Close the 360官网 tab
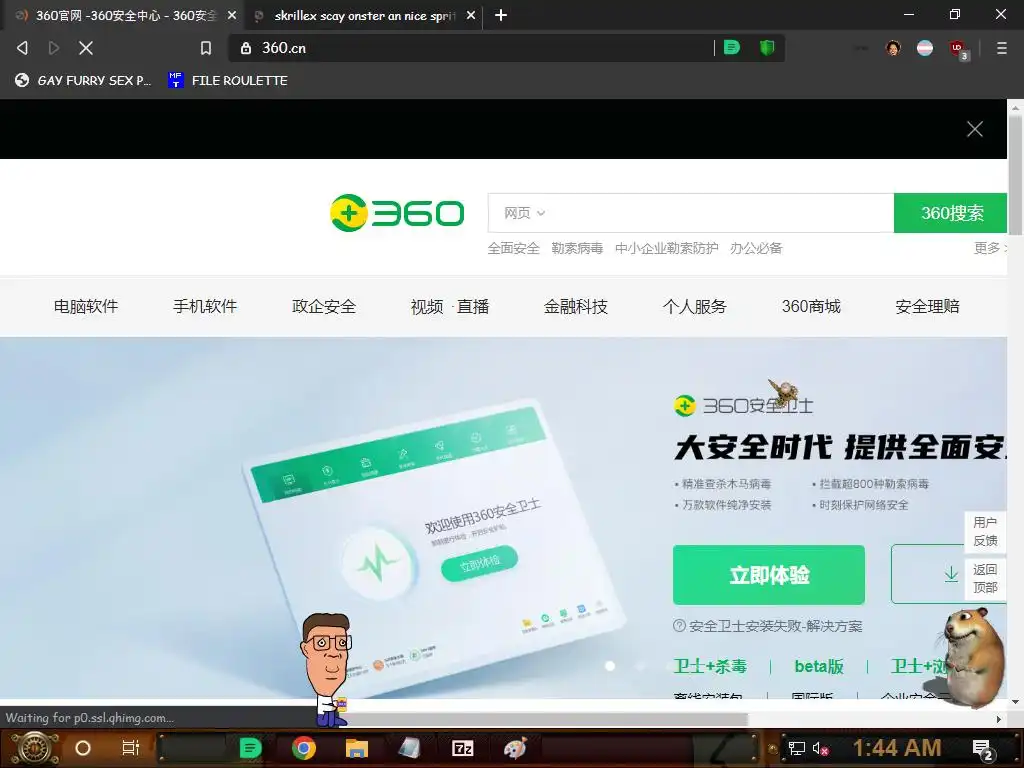 click(232, 15)
